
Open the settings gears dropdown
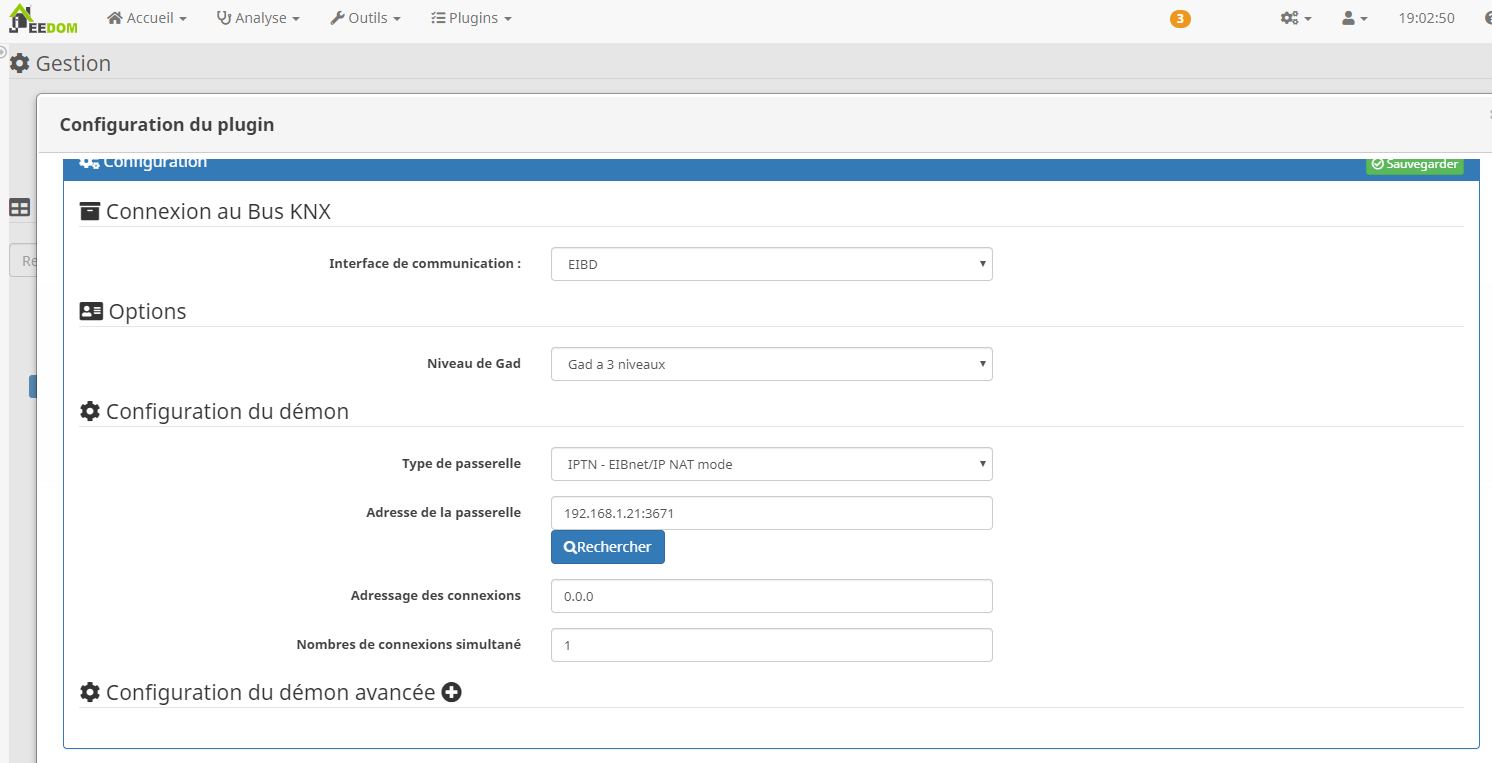pos(1296,18)
